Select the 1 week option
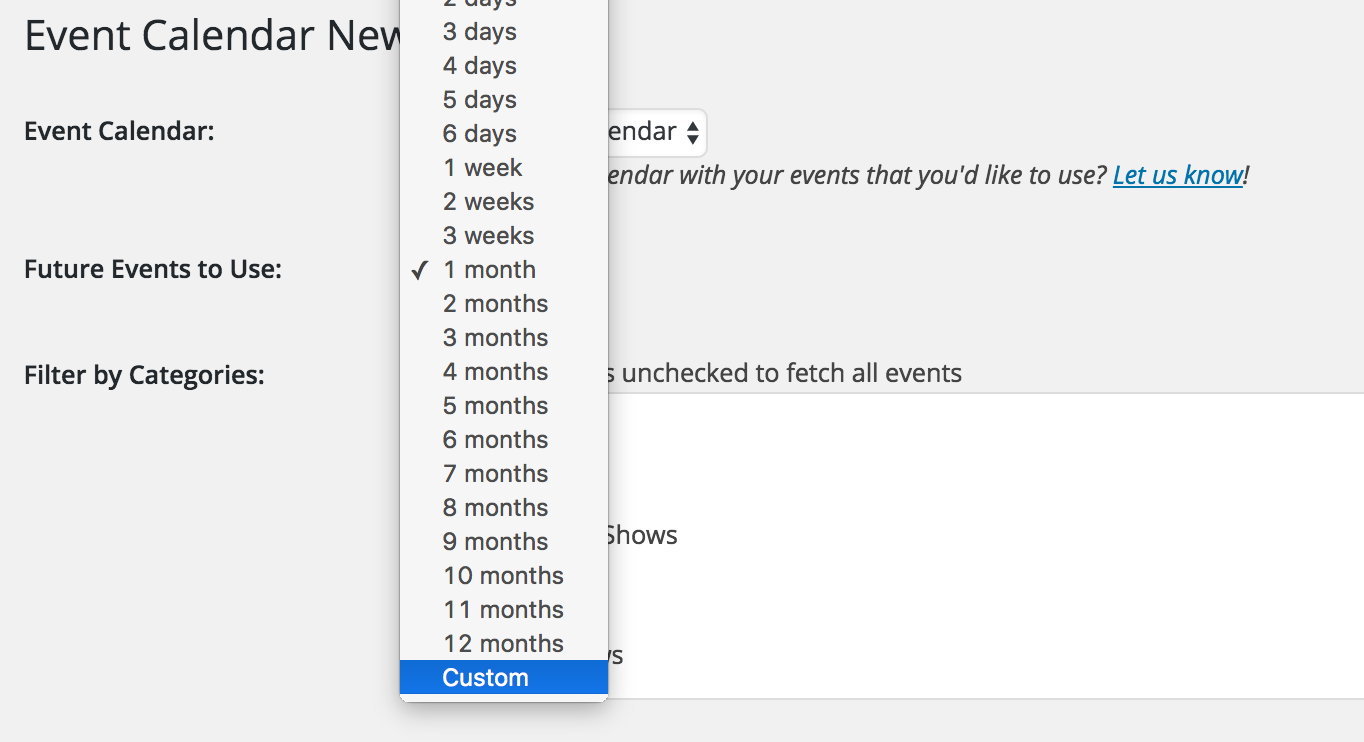Viewport: 1364px width, 742px height. [x=503, y=168]
